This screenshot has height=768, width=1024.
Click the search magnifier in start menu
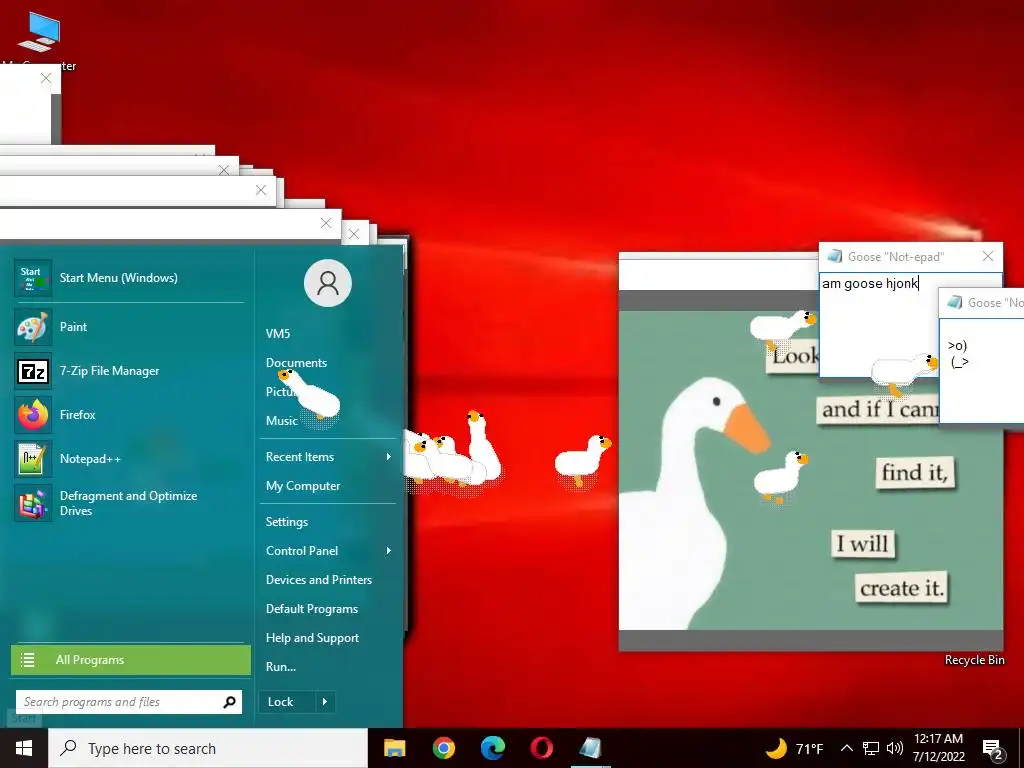(x=229, y=702)
